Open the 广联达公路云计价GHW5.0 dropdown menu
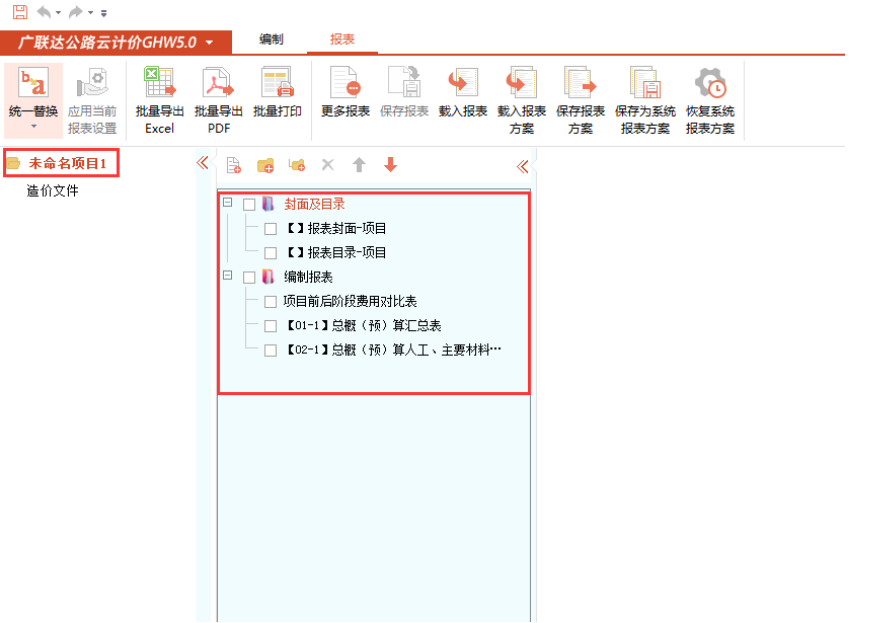 pos(209,43)
